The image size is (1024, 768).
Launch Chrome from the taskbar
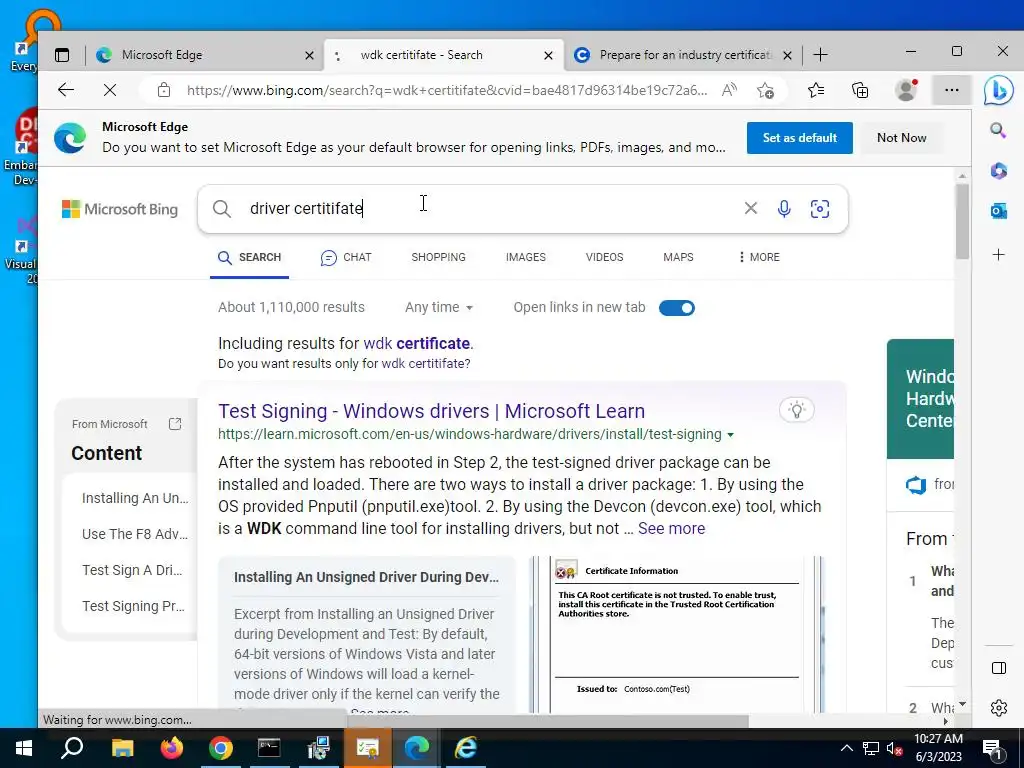(x=221, y=748)
